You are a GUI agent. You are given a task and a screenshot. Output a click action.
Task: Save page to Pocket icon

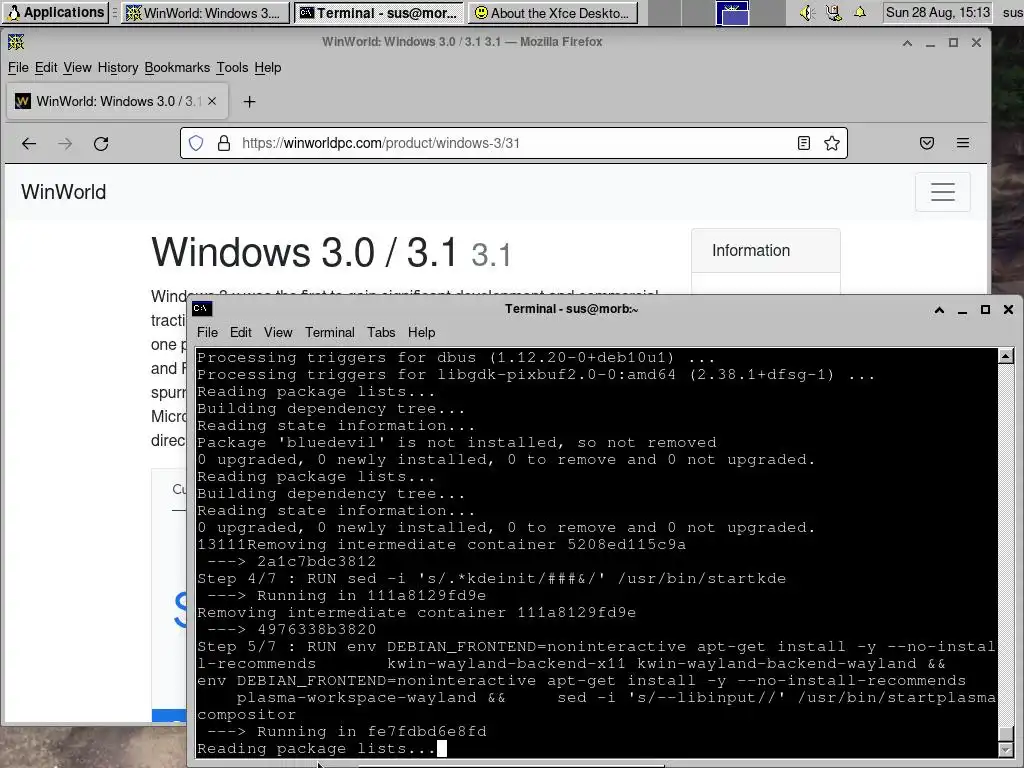point(927,143)
